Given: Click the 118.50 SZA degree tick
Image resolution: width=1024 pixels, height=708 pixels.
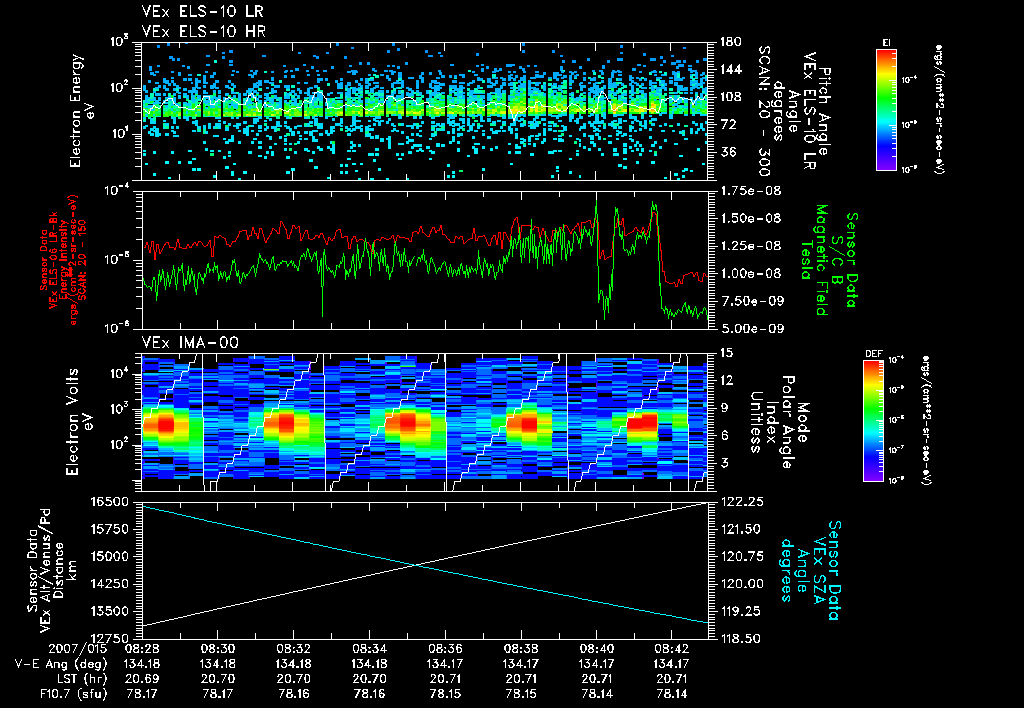Looking at the screenshot, I should coord(740,638).
